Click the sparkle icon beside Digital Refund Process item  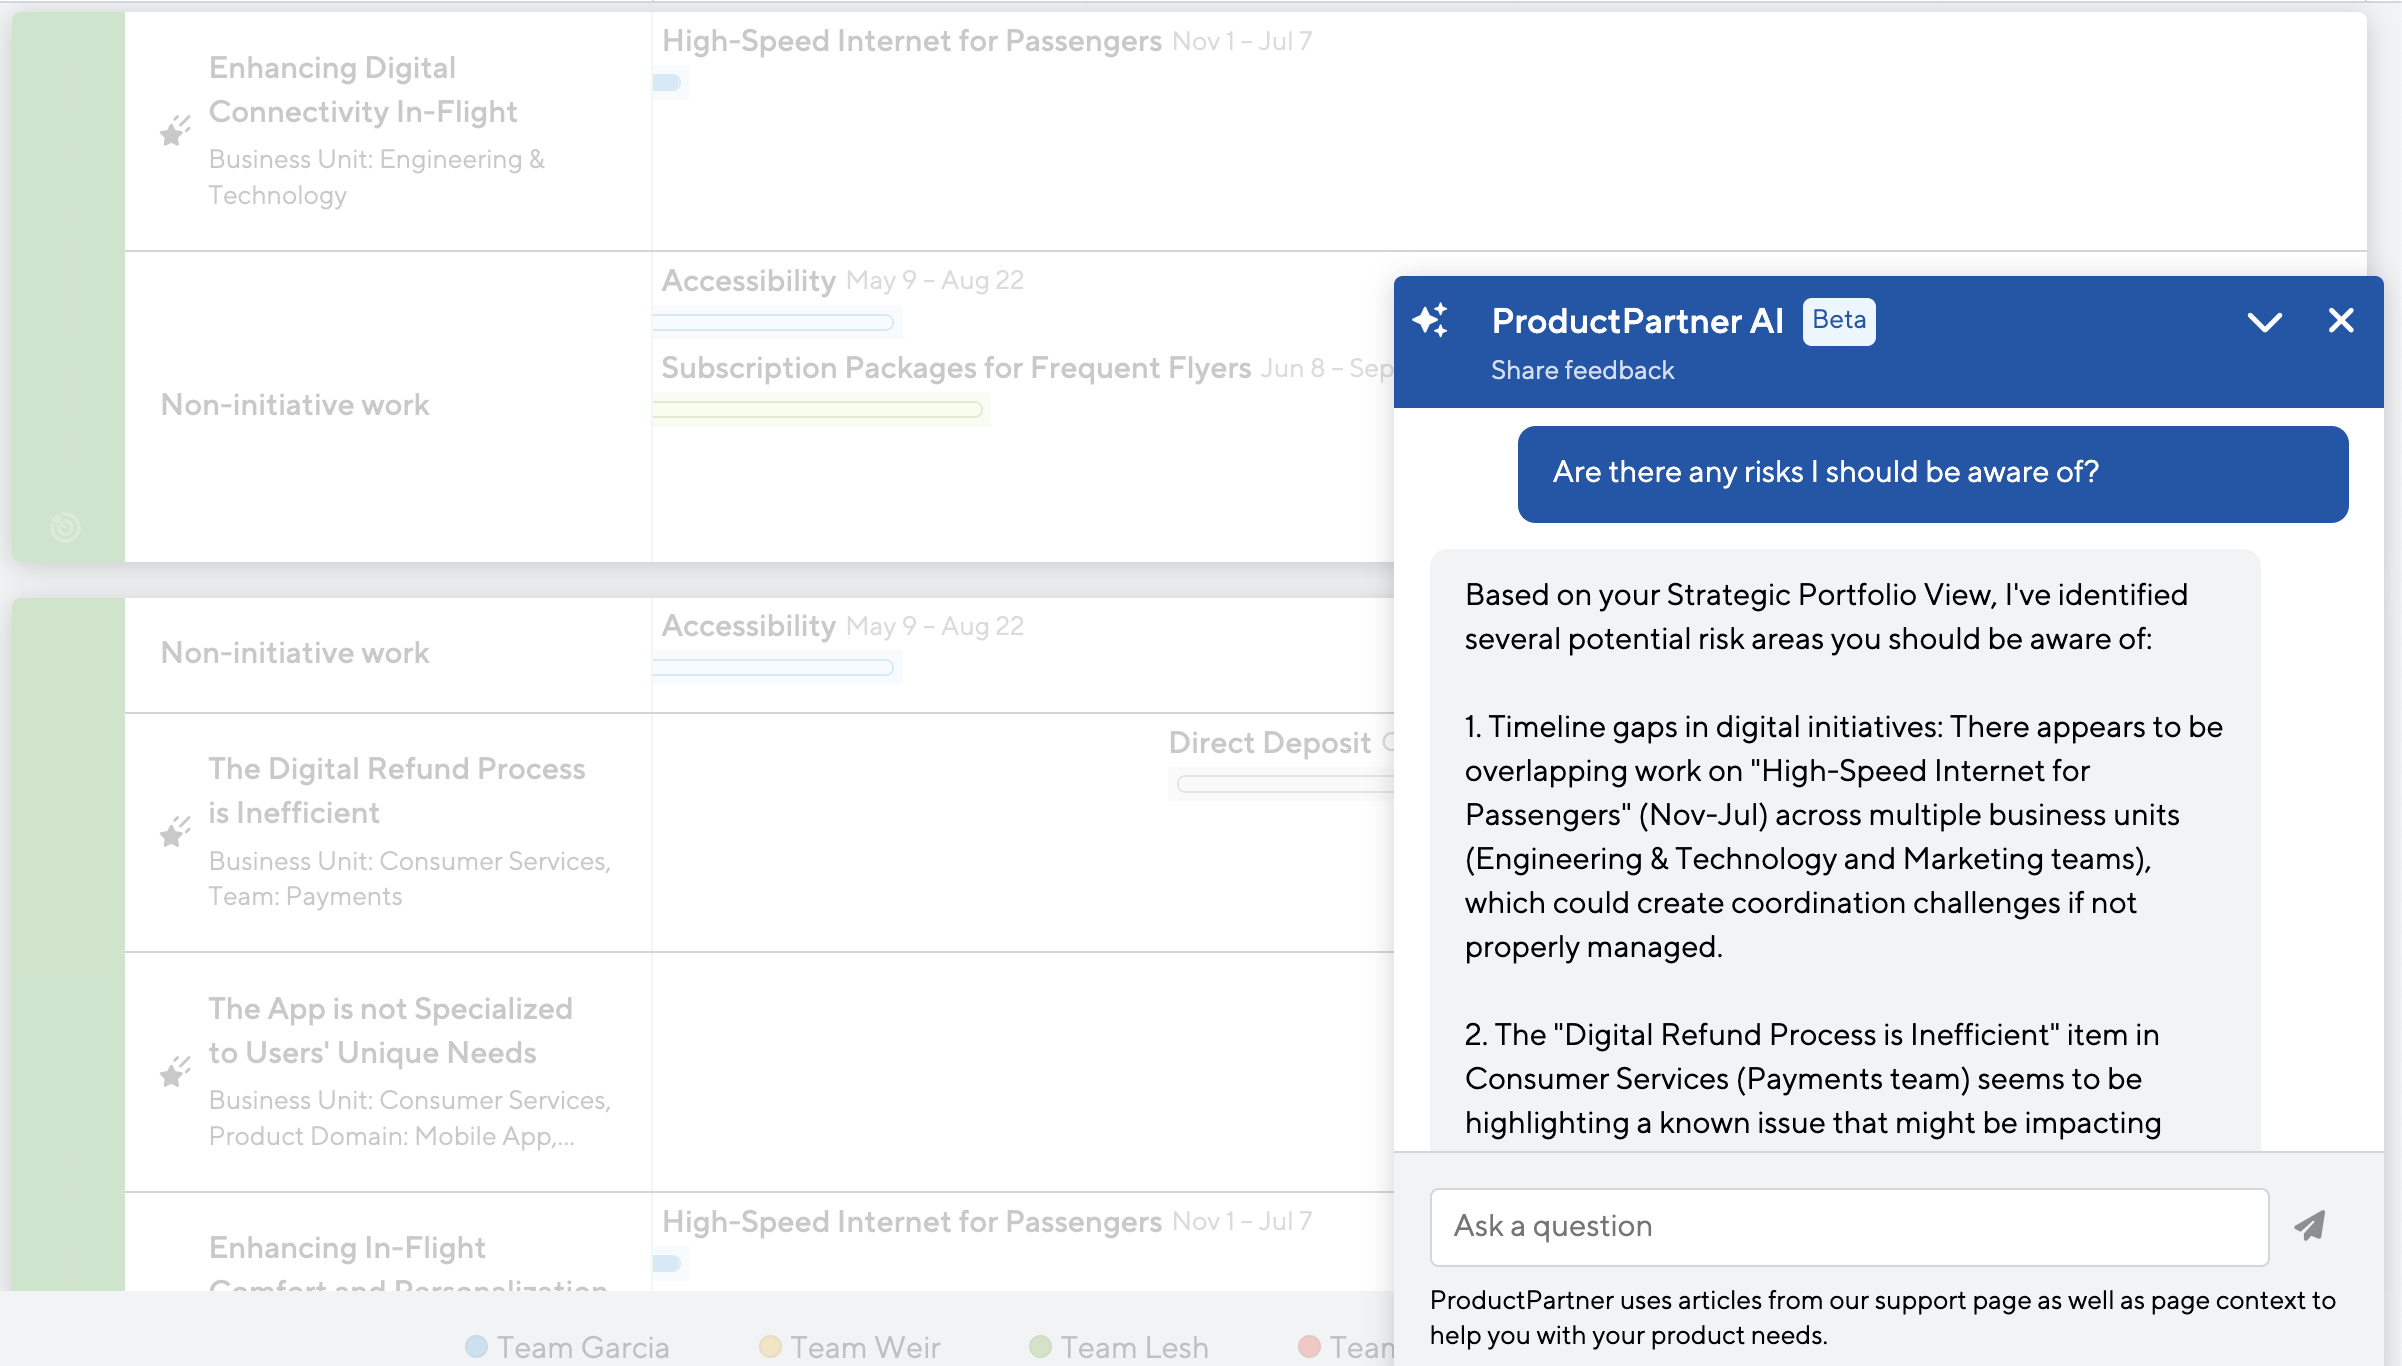[x=173, y=831]
